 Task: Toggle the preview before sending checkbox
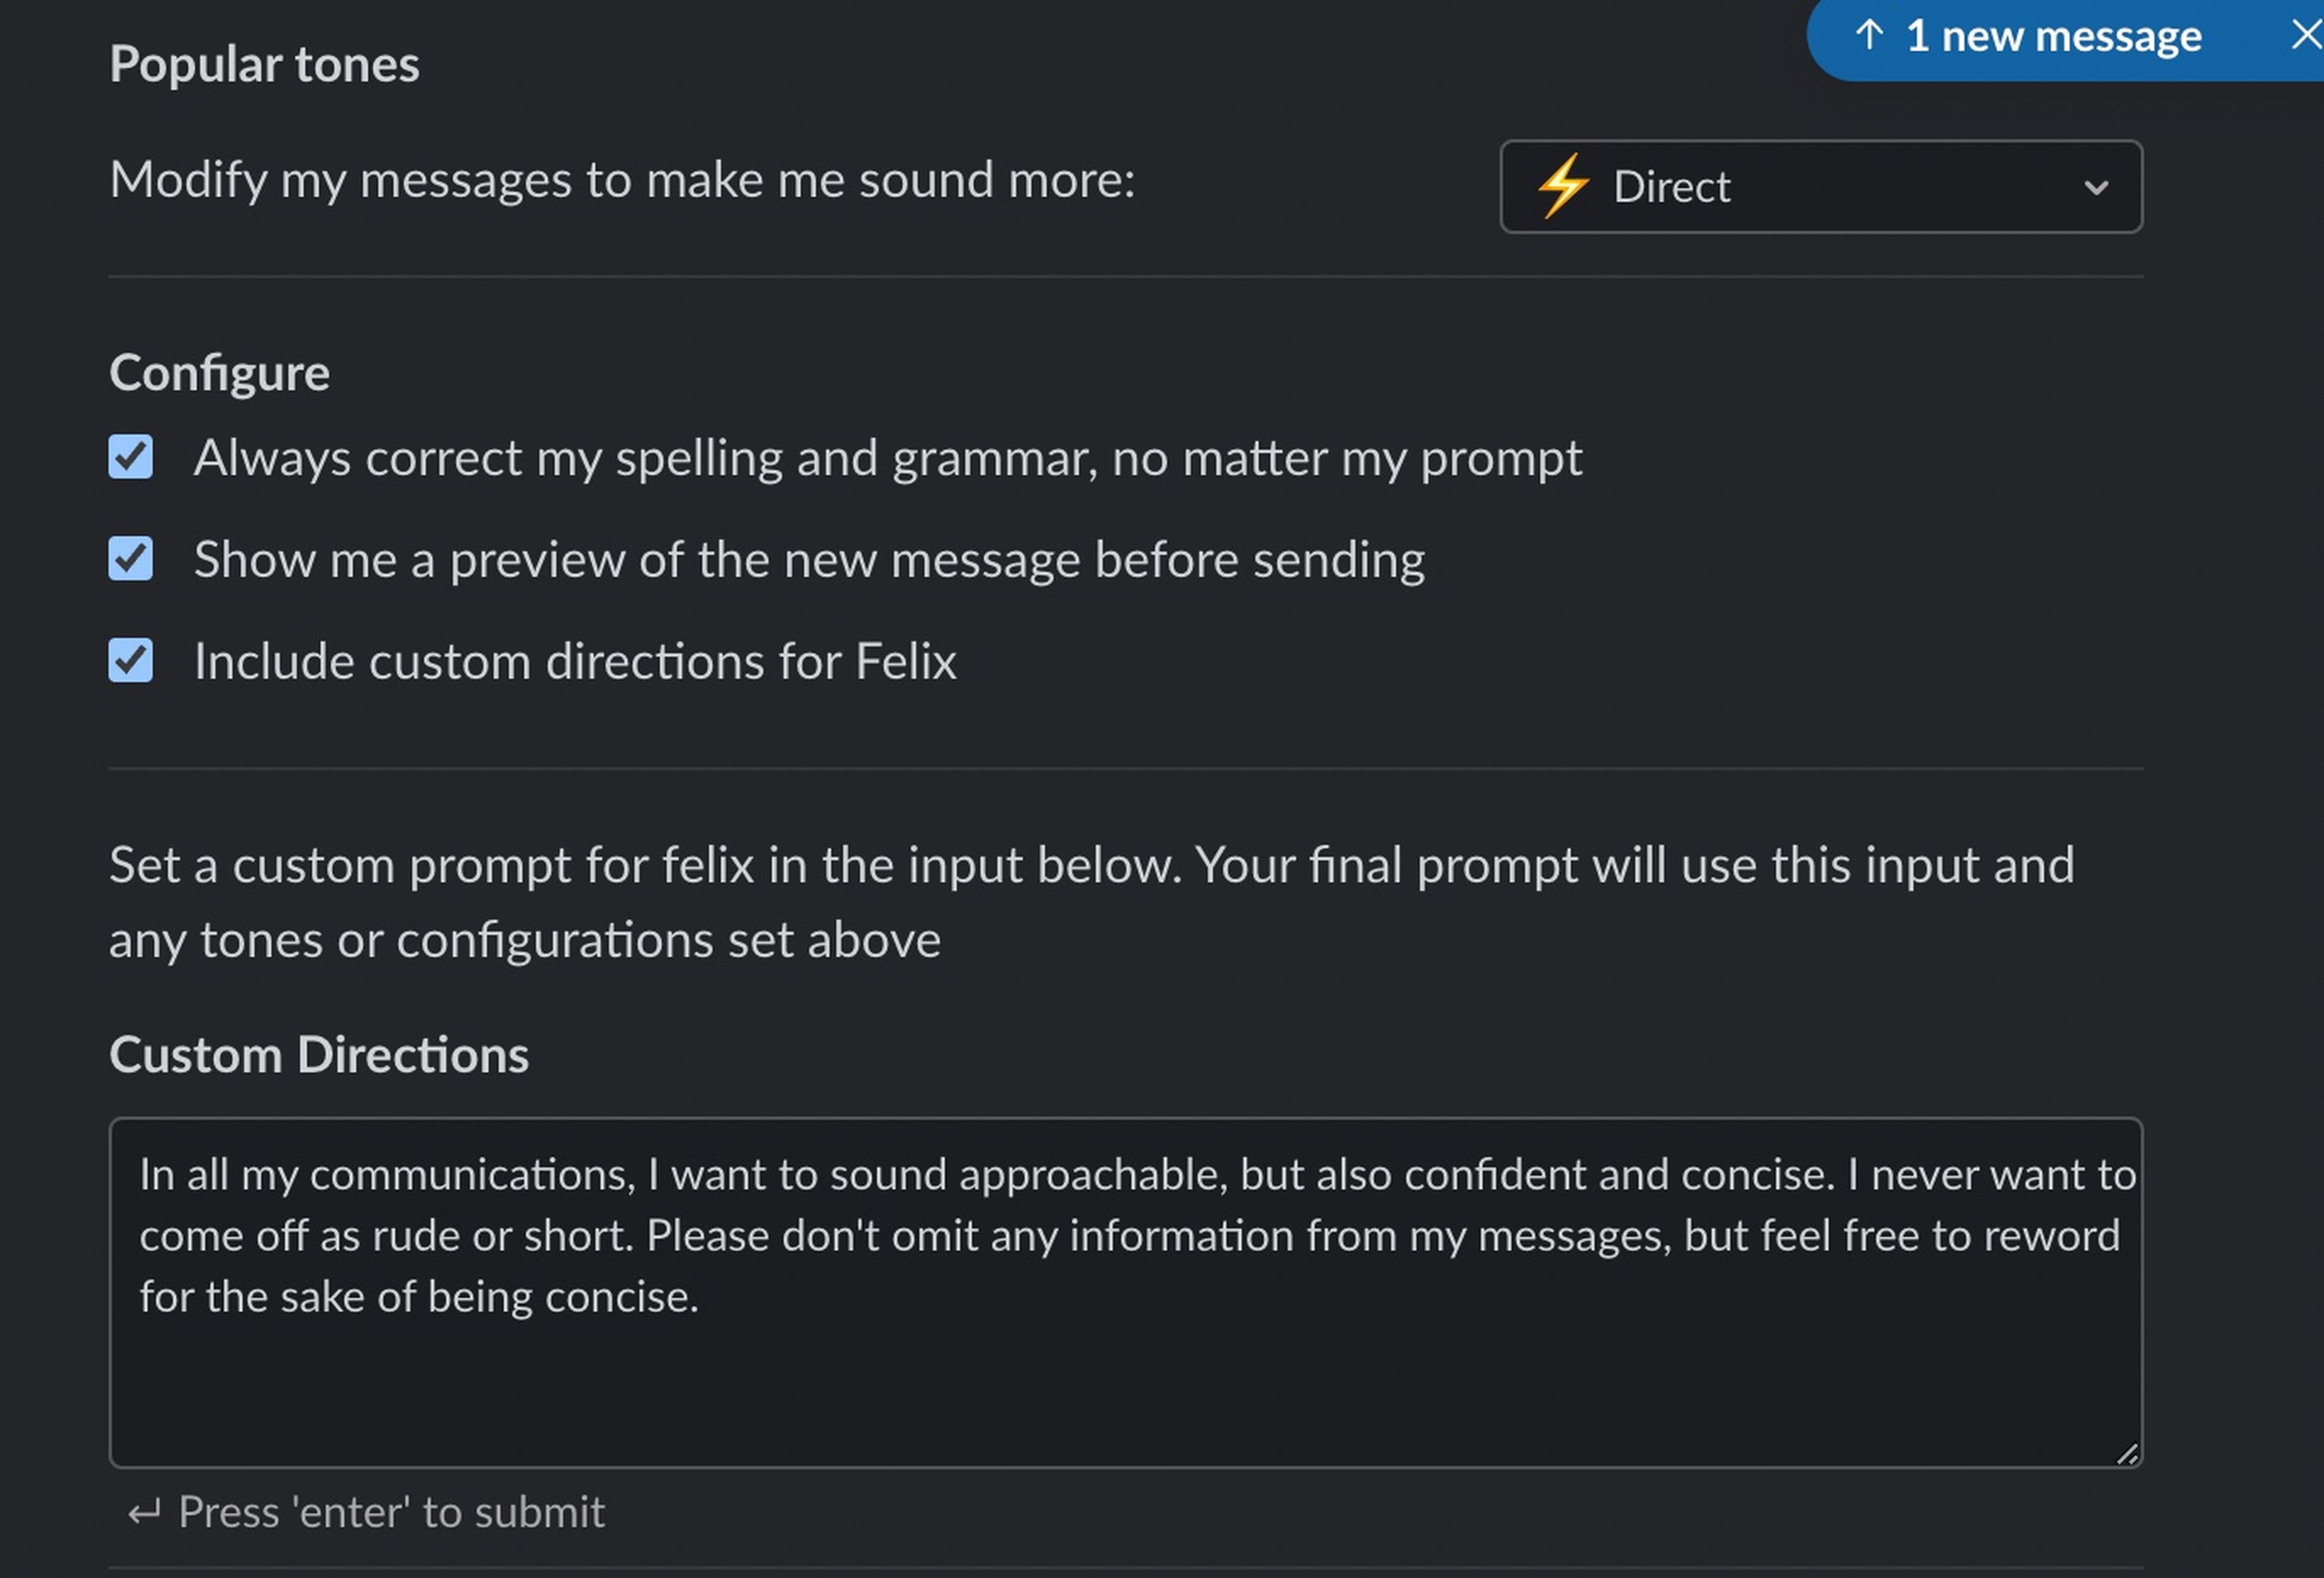click(x=131, y=559)
